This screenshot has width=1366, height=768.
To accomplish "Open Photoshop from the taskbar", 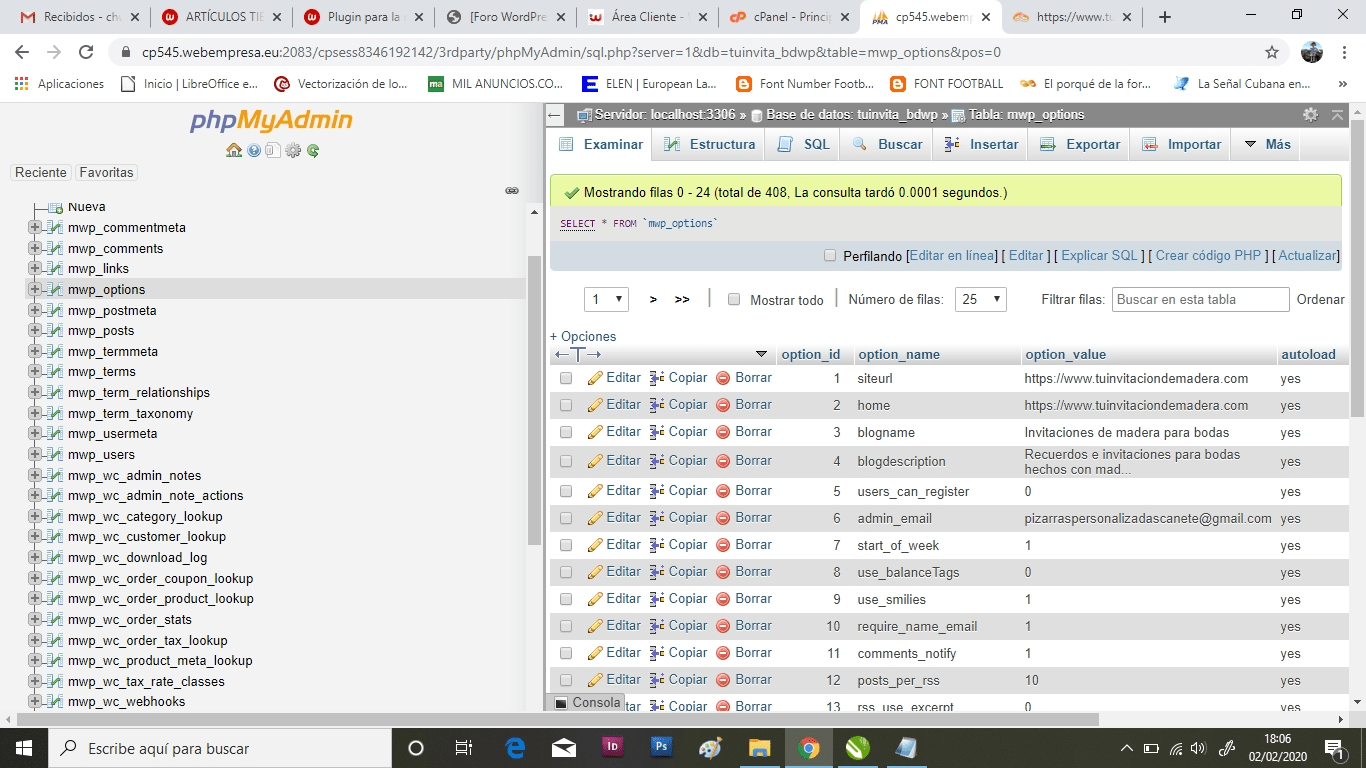I will [x=661, y=747].
